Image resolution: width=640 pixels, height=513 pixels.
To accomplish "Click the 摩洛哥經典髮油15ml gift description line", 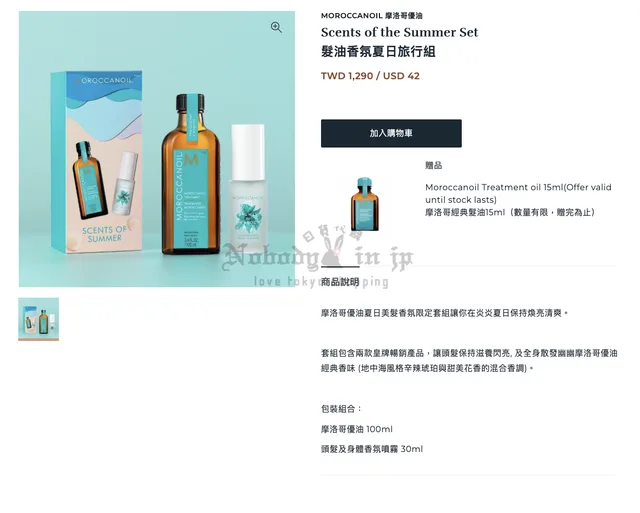I will [x=510, y=212].
